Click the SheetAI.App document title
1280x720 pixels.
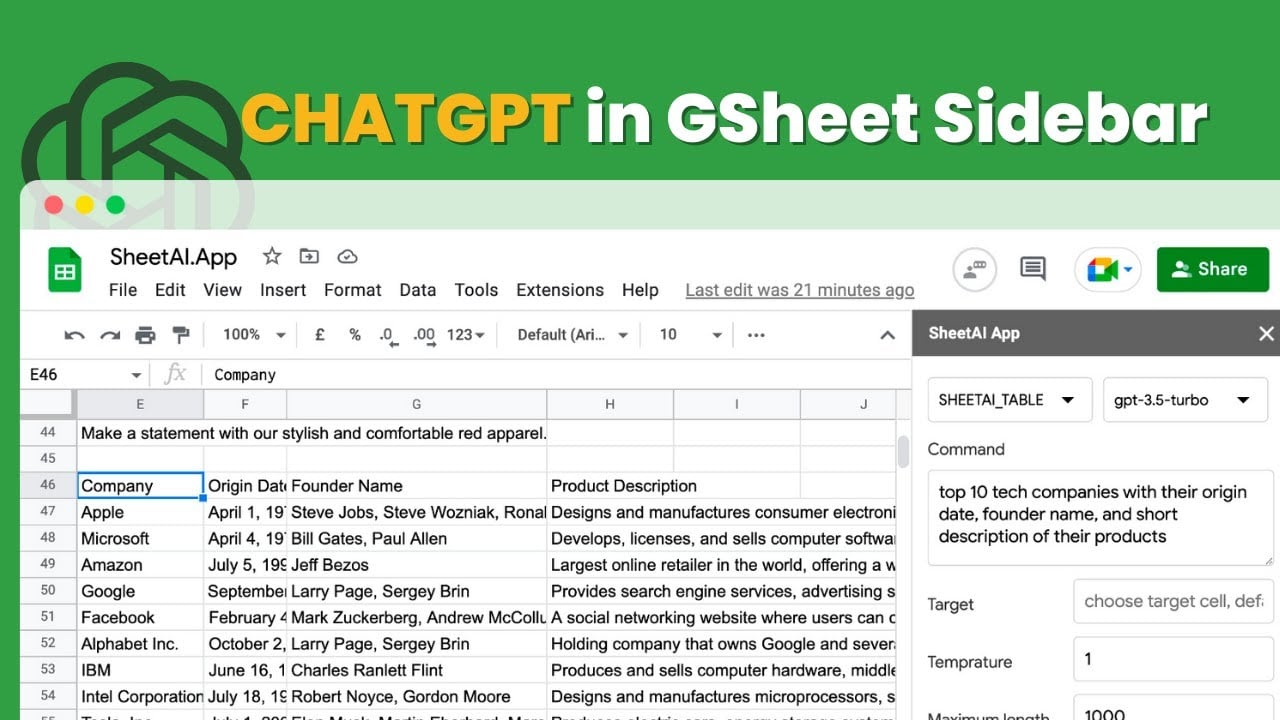click(x=173, y=257)
